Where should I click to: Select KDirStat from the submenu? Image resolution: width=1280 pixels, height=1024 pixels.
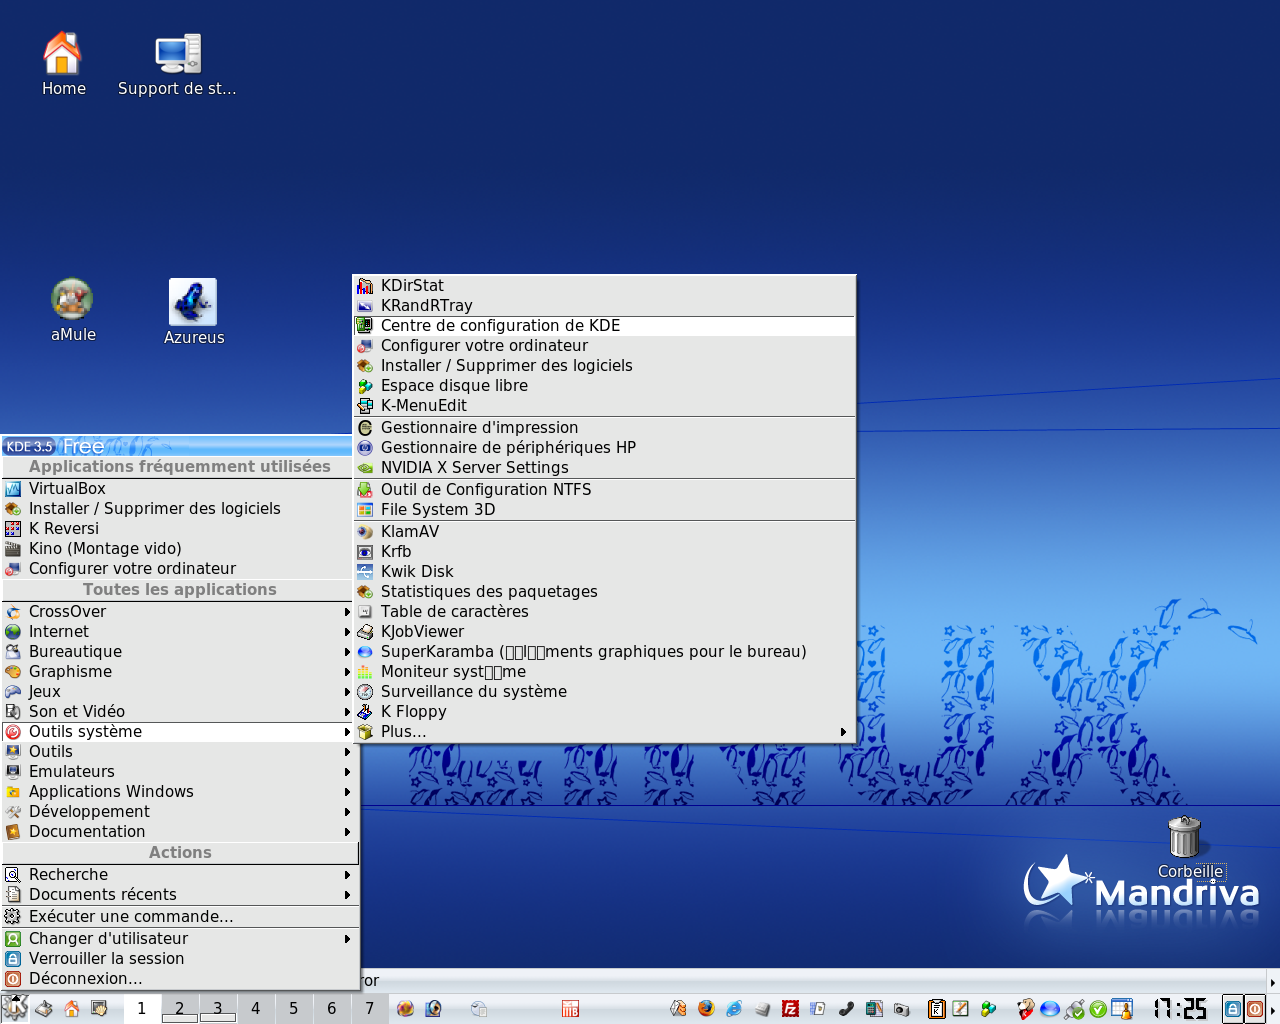604,286
